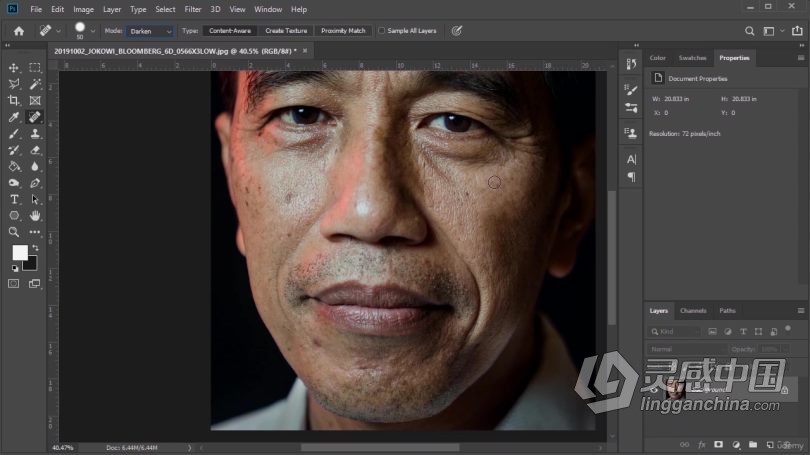Select the Move tool
Image resolution: width=810 pixels, height=455 pixels.
click(14, 68)
